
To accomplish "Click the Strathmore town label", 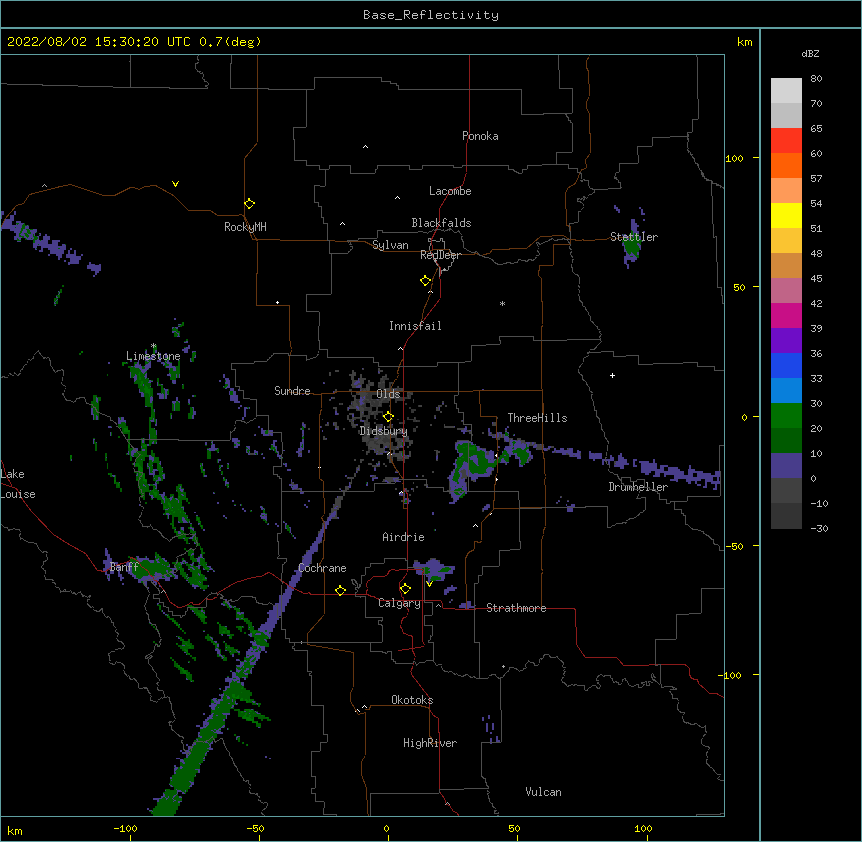I will (516, 608).
